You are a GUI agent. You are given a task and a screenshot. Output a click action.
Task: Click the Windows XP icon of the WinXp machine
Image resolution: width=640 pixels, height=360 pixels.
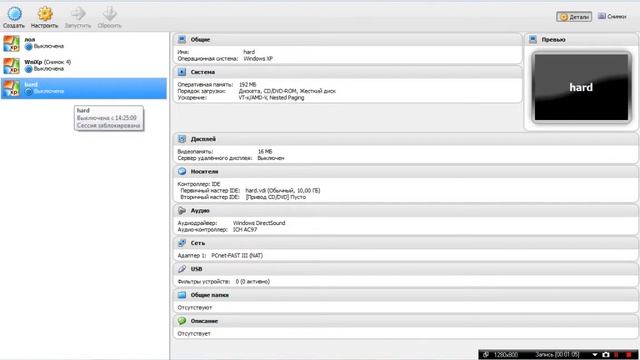11,66
